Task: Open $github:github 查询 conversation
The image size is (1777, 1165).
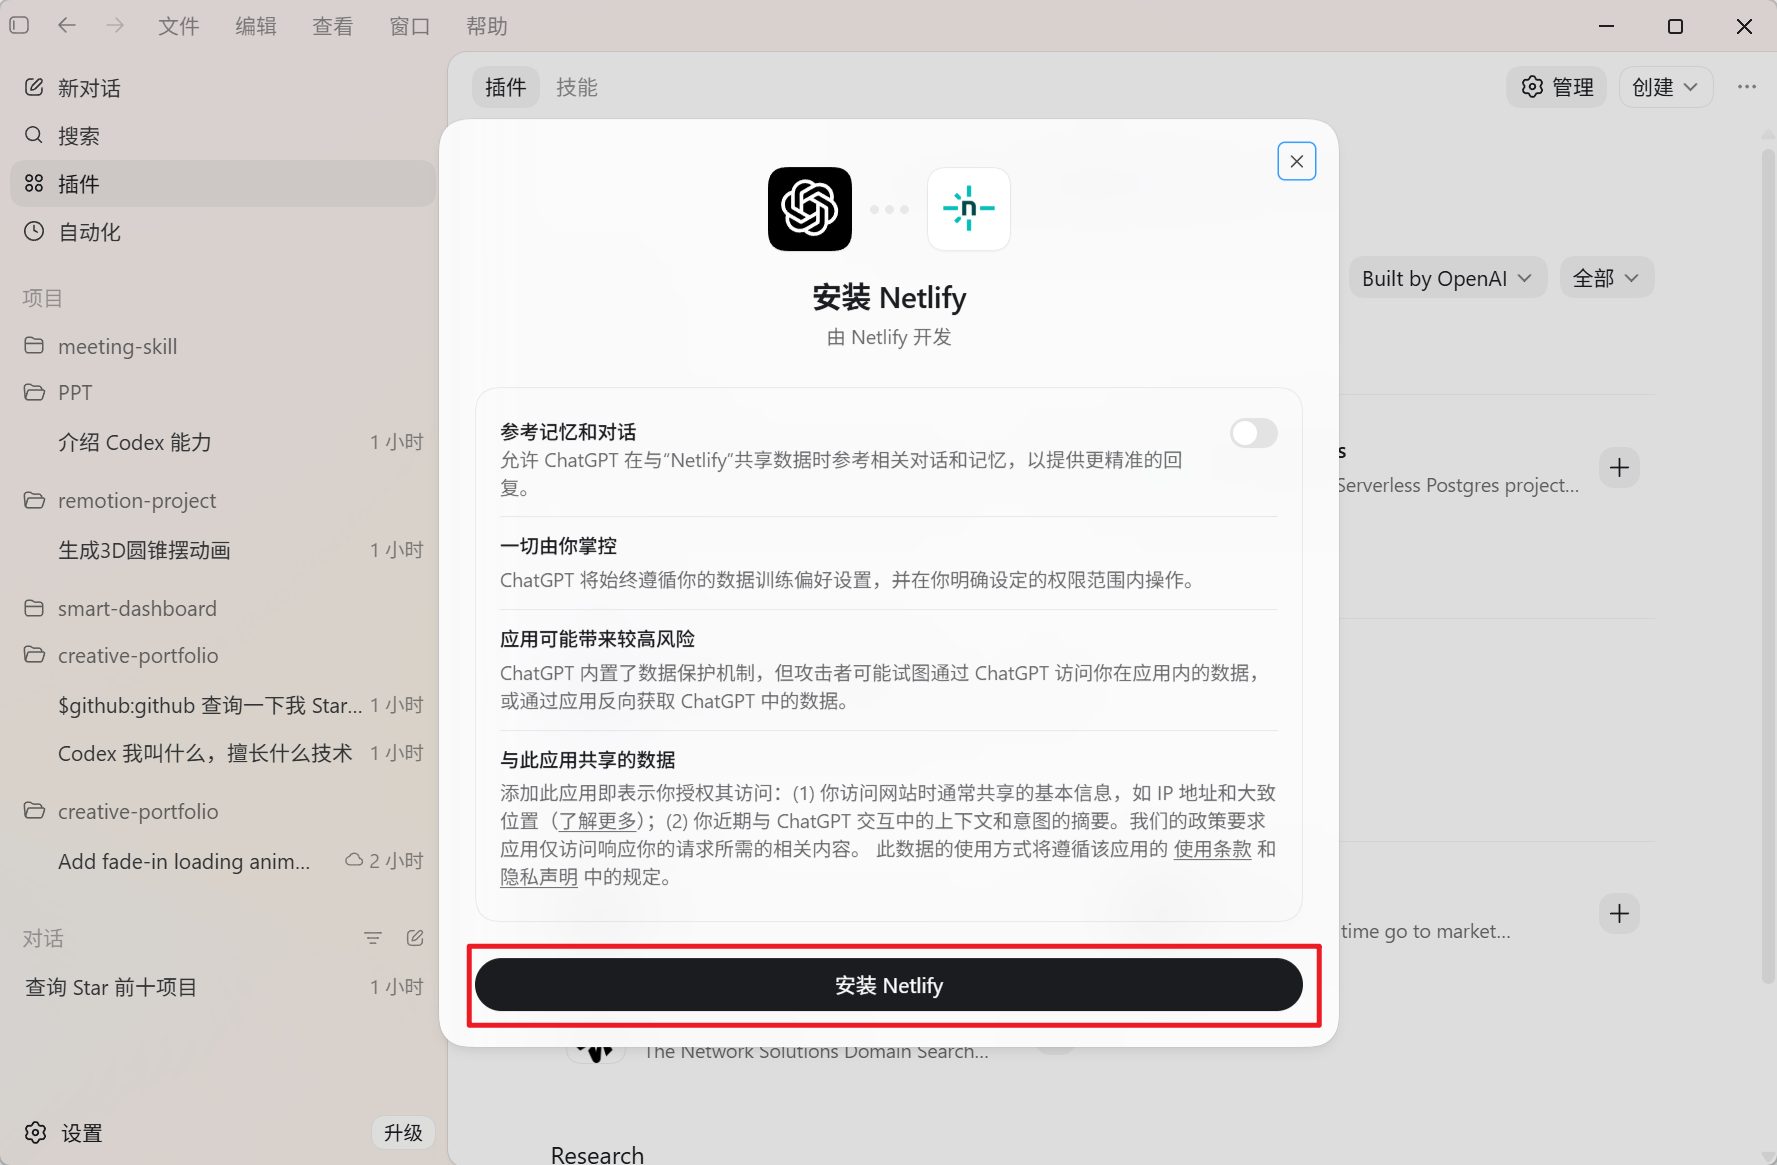Action: (223, 705)
